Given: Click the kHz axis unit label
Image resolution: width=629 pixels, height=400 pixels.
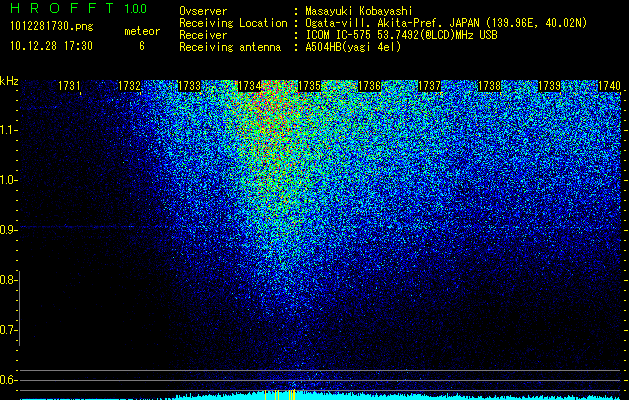Looking at the screenshot, I should 9,81.
